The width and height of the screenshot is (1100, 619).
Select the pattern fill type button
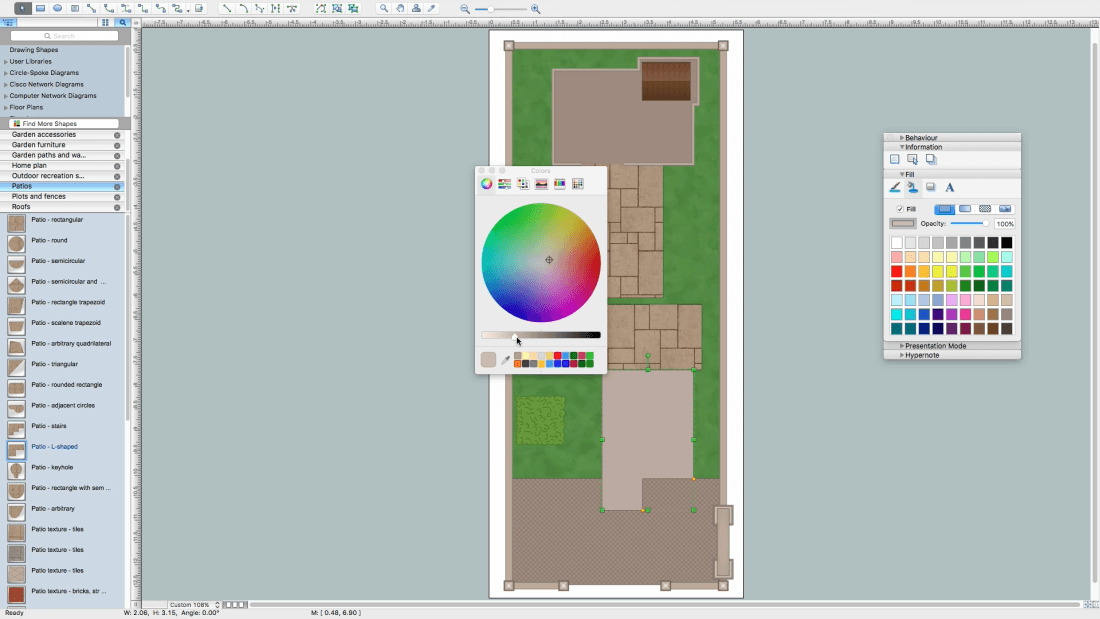coord(985,209)
